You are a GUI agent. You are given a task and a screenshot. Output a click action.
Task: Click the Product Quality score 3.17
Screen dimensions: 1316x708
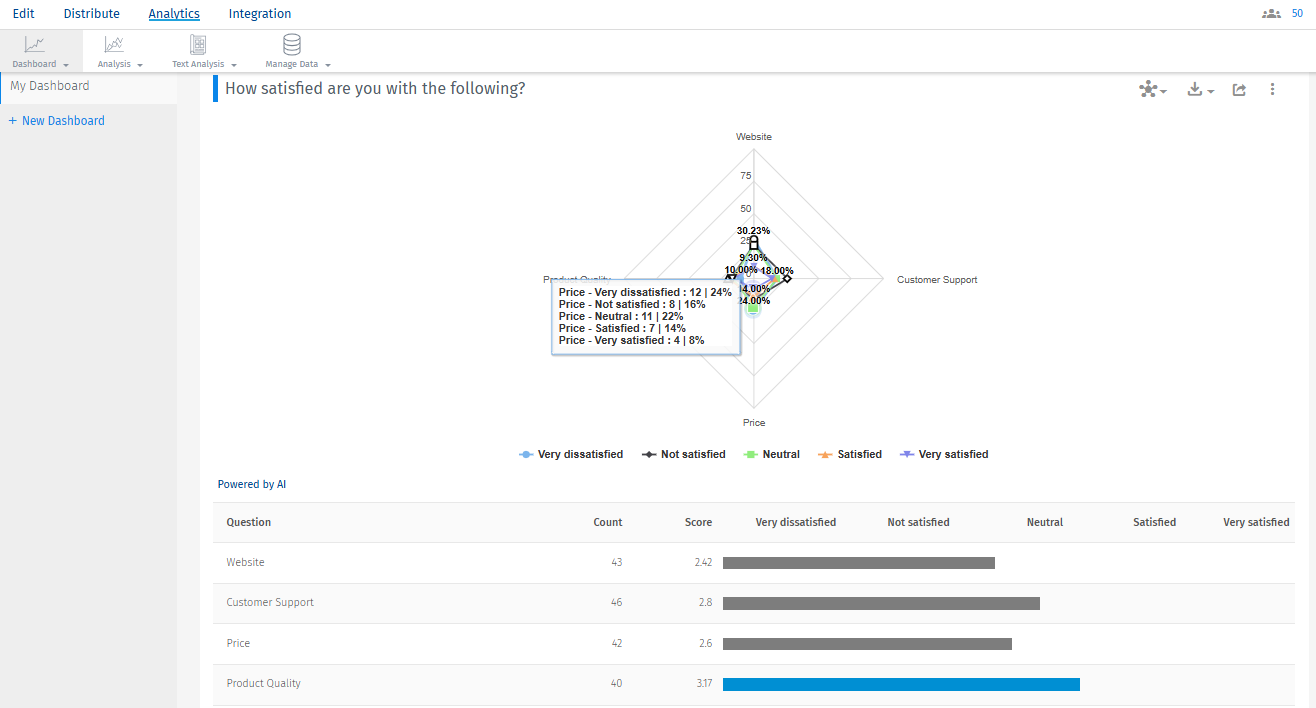(x=703, y=684)
